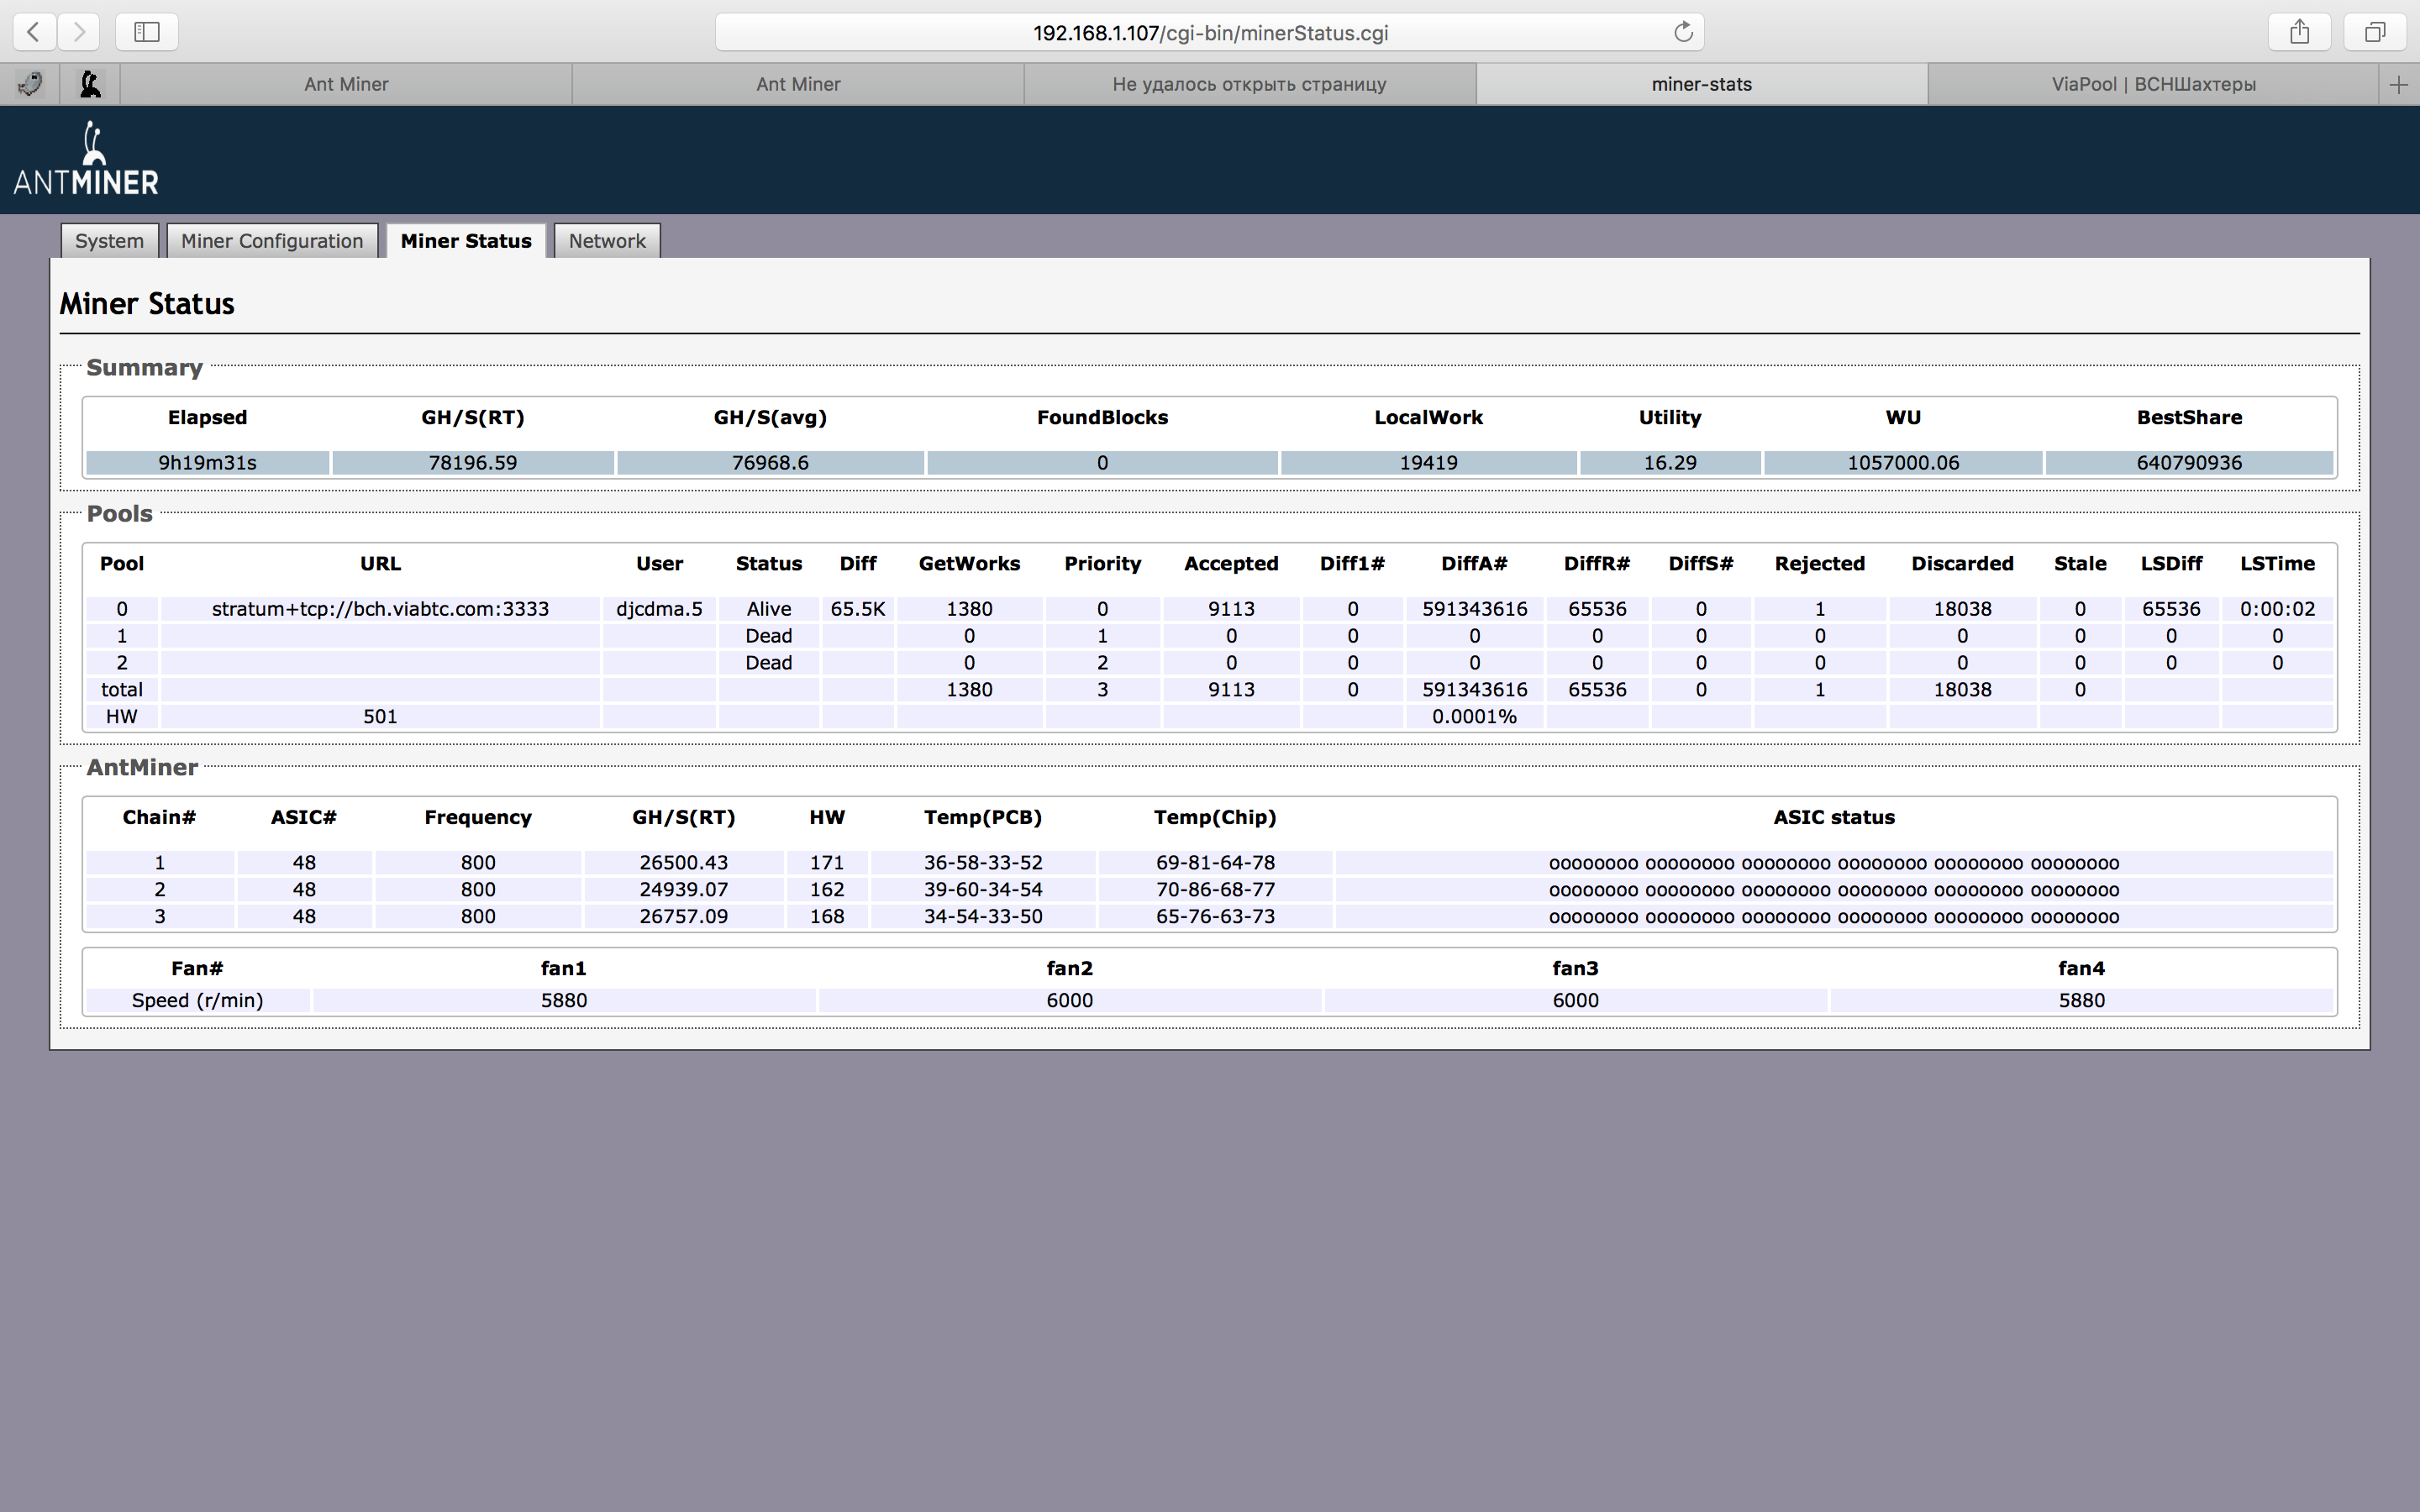
Task: Click the HW percentage 0.0001%
Action: tap(1474, 717)
